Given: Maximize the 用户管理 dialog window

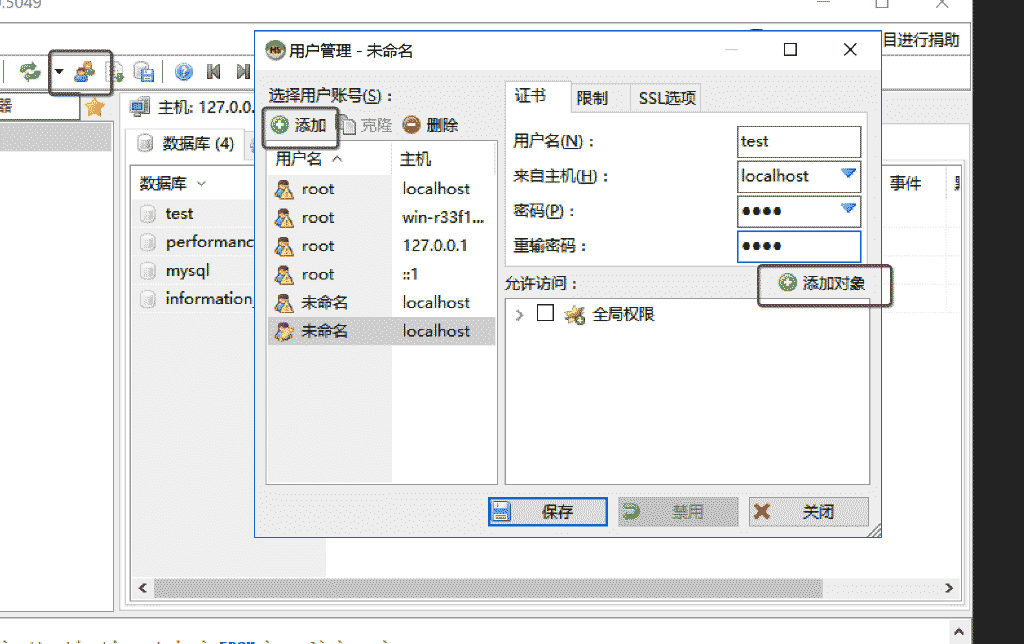Looking at the screenshot, I should 790,50.
